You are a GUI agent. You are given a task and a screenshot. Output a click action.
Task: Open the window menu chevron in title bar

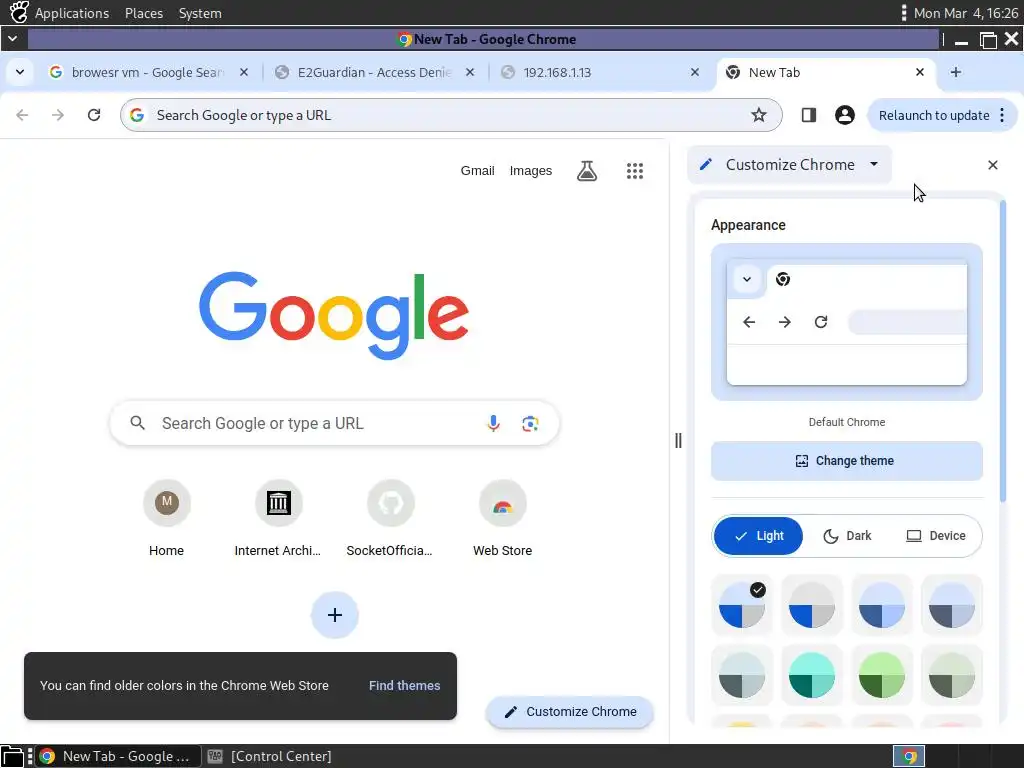pyautogui.click(x=12, y=39)
